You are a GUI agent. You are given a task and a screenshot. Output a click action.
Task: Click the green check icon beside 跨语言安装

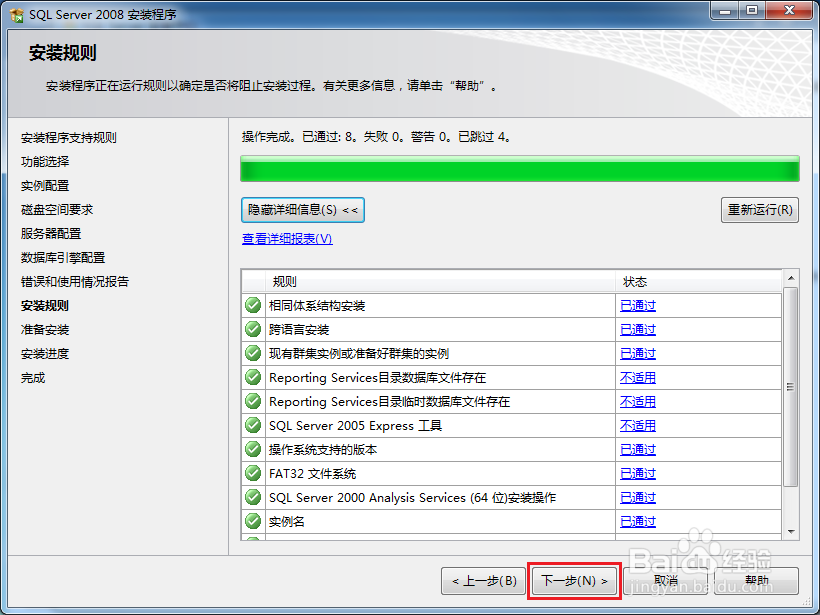coord(252,329)
